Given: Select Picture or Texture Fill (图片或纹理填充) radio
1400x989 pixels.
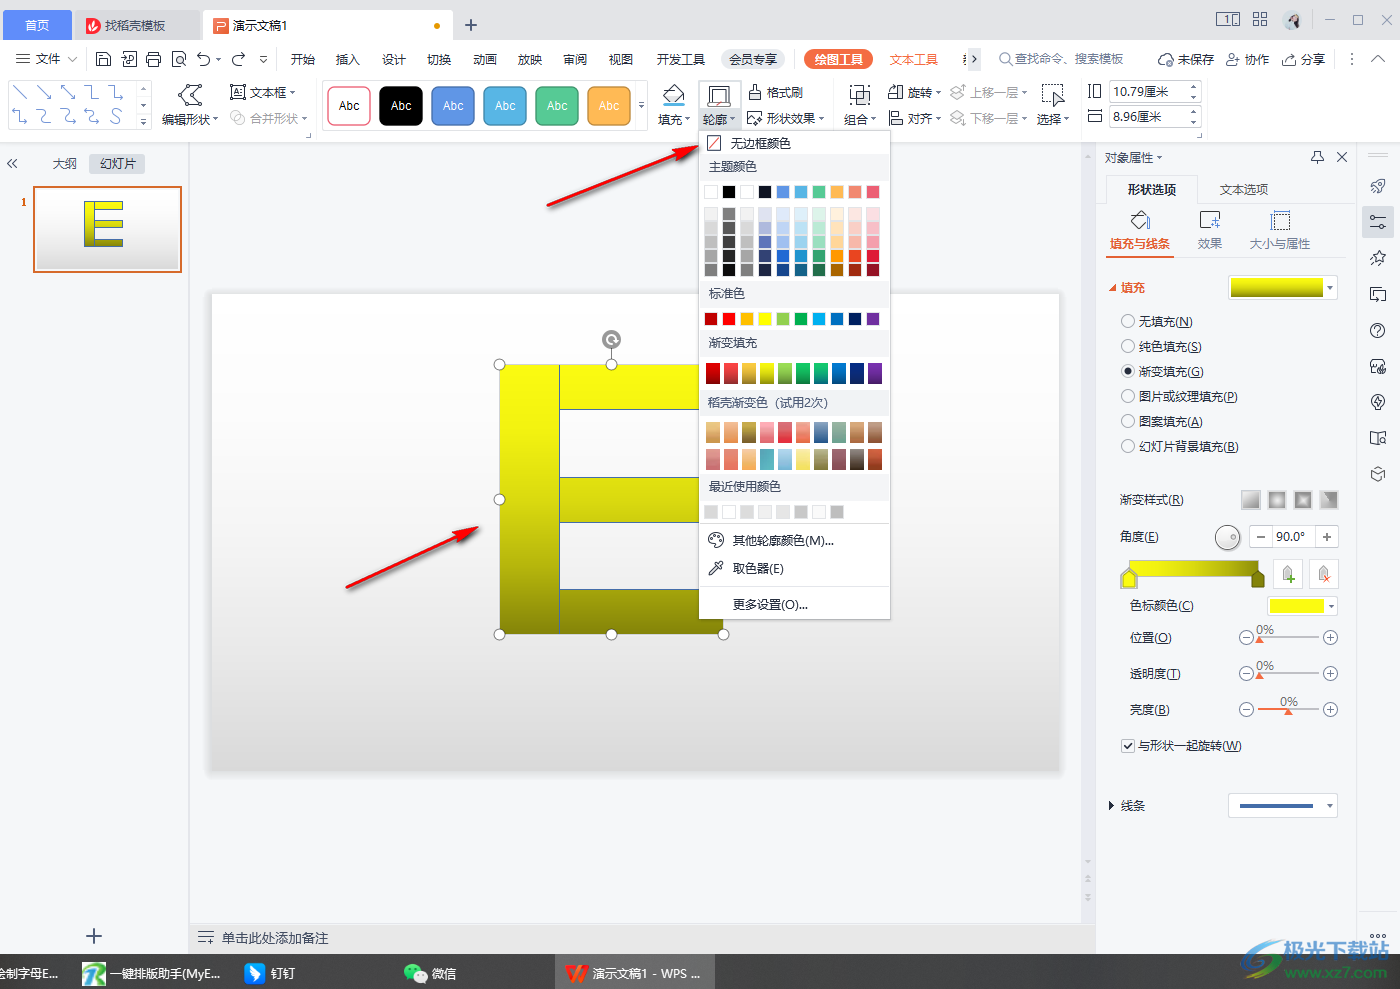Looking at the screenshot, I should [1128, 396].
